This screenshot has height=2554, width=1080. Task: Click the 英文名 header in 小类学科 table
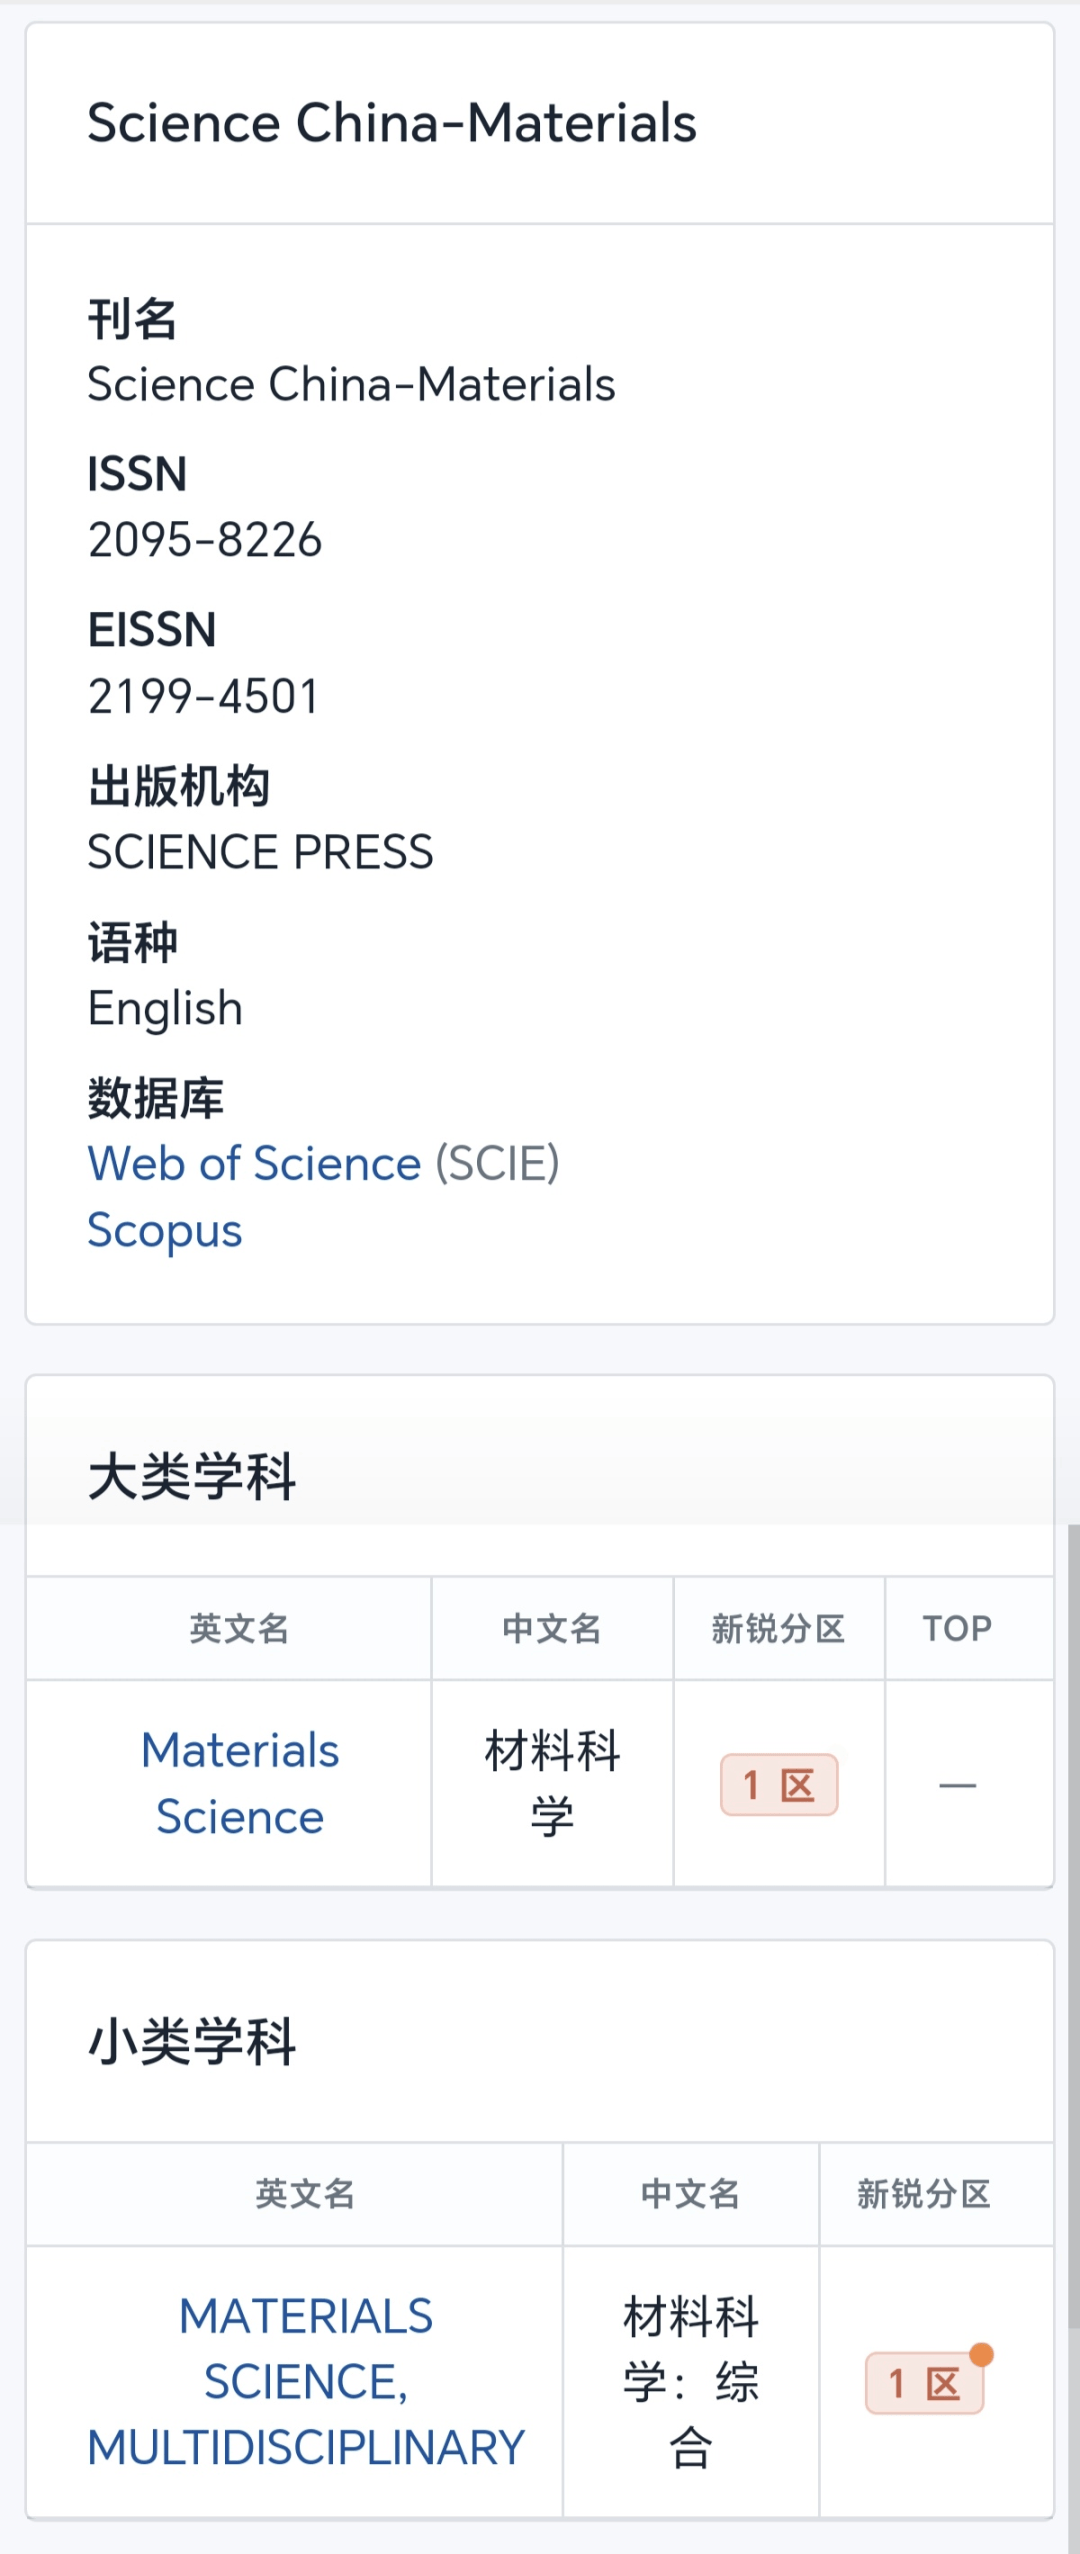point(305,2194)
